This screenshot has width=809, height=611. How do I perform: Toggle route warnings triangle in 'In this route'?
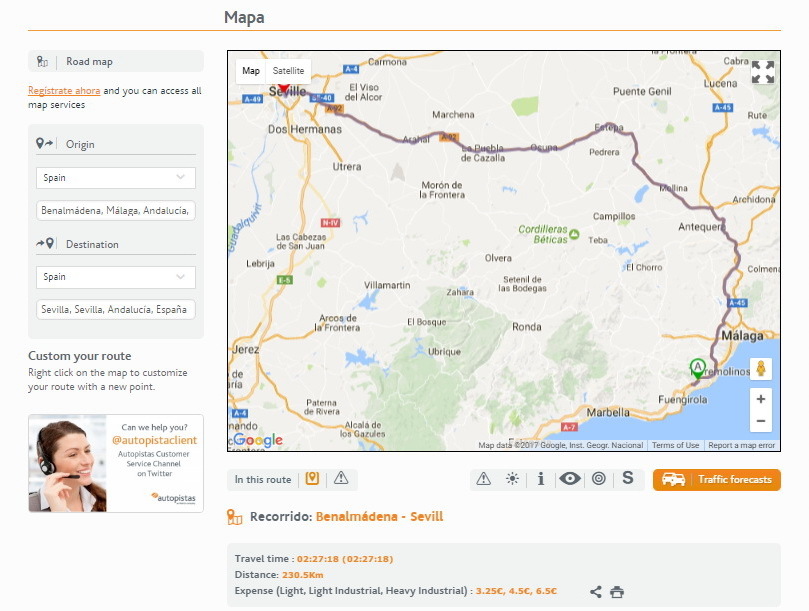341,479
